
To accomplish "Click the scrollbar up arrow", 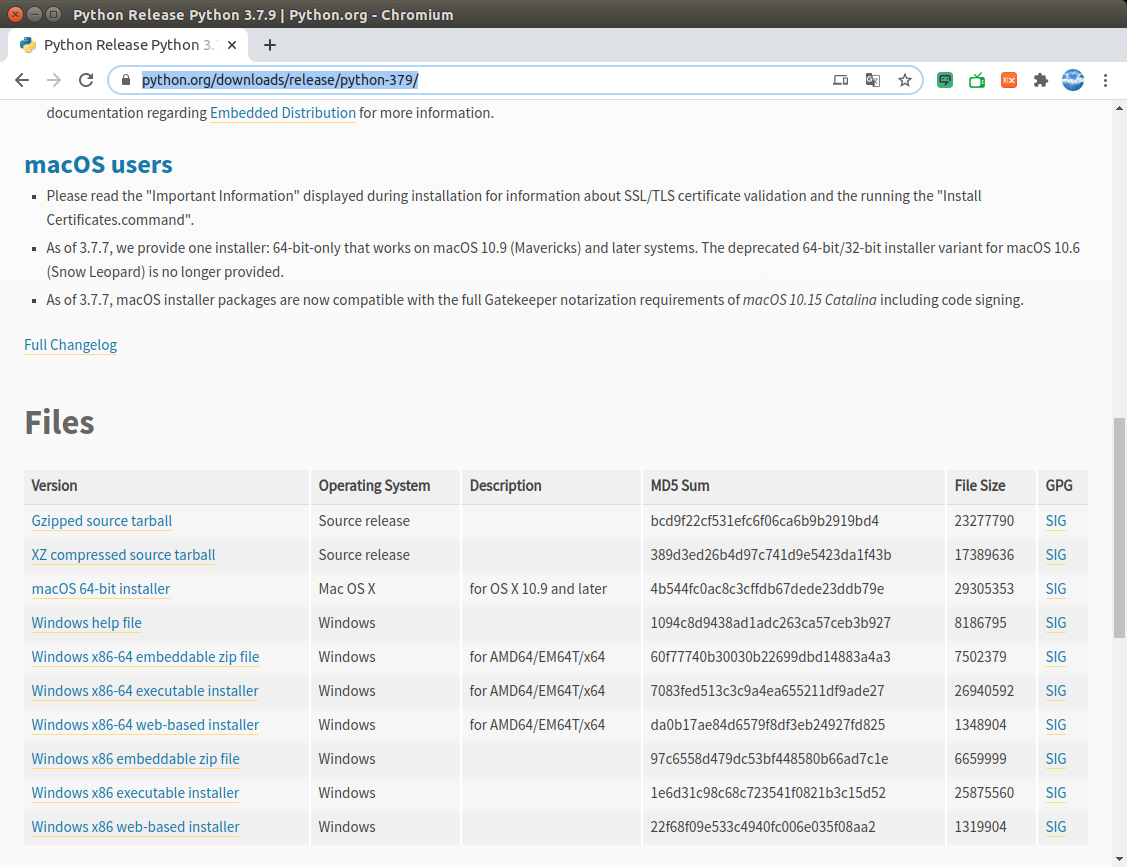I will [1119, 108].
